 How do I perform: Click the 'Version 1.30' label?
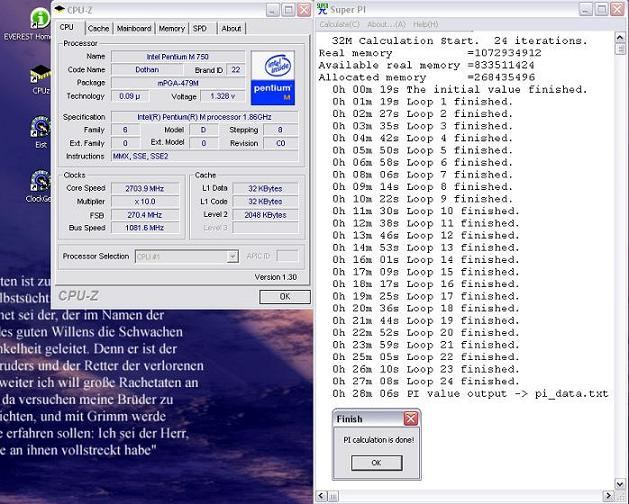click(276, 277)
